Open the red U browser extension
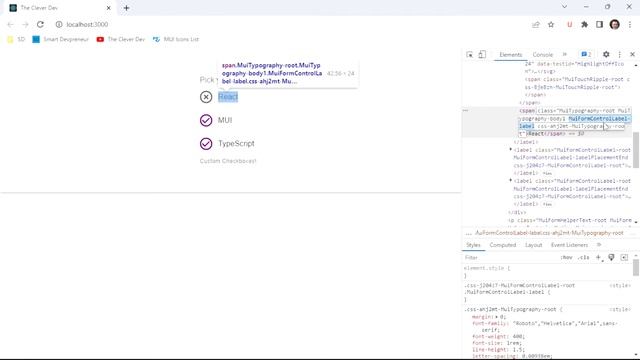This screenshot has height=360, width=640. coord(569,24)
